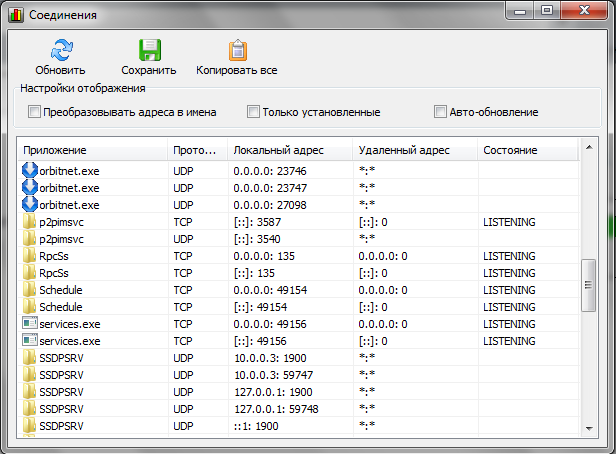Click the Сохранить floppy disk icon

click(149, 50)
